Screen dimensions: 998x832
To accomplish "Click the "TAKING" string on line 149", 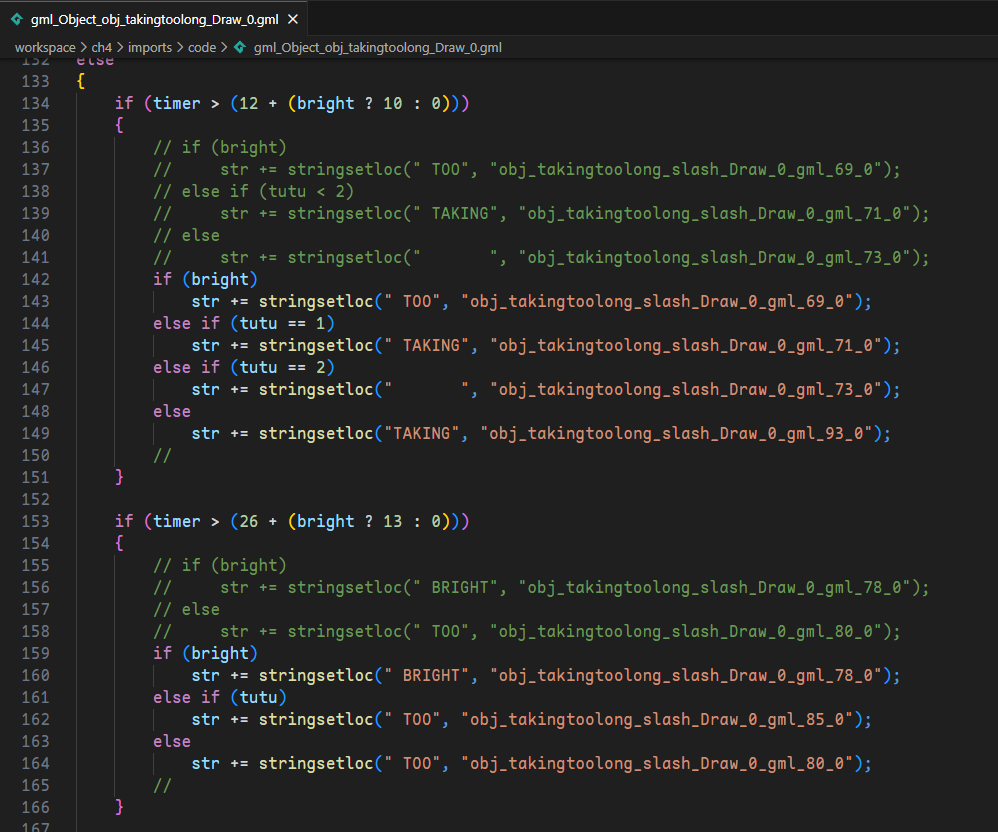I will [x=421, y=434].
